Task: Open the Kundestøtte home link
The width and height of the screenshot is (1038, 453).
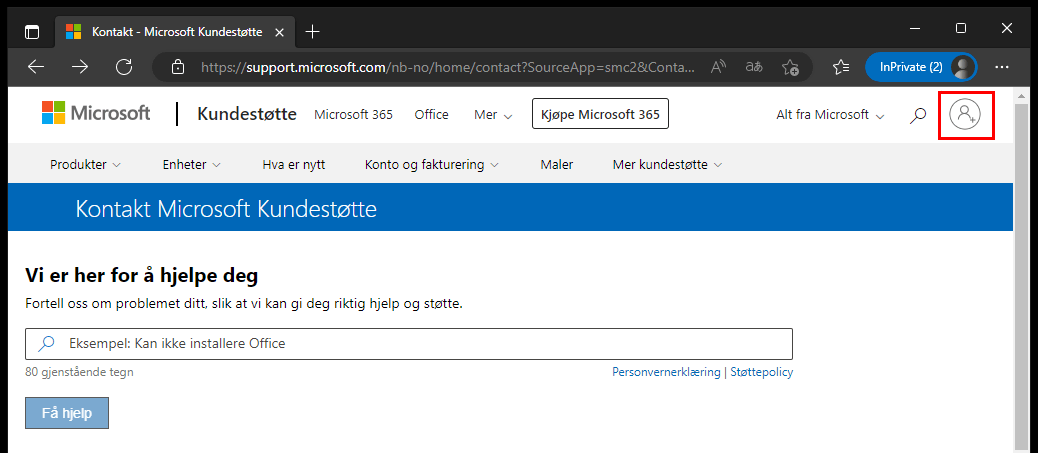Action: click(x=247, y=114)
